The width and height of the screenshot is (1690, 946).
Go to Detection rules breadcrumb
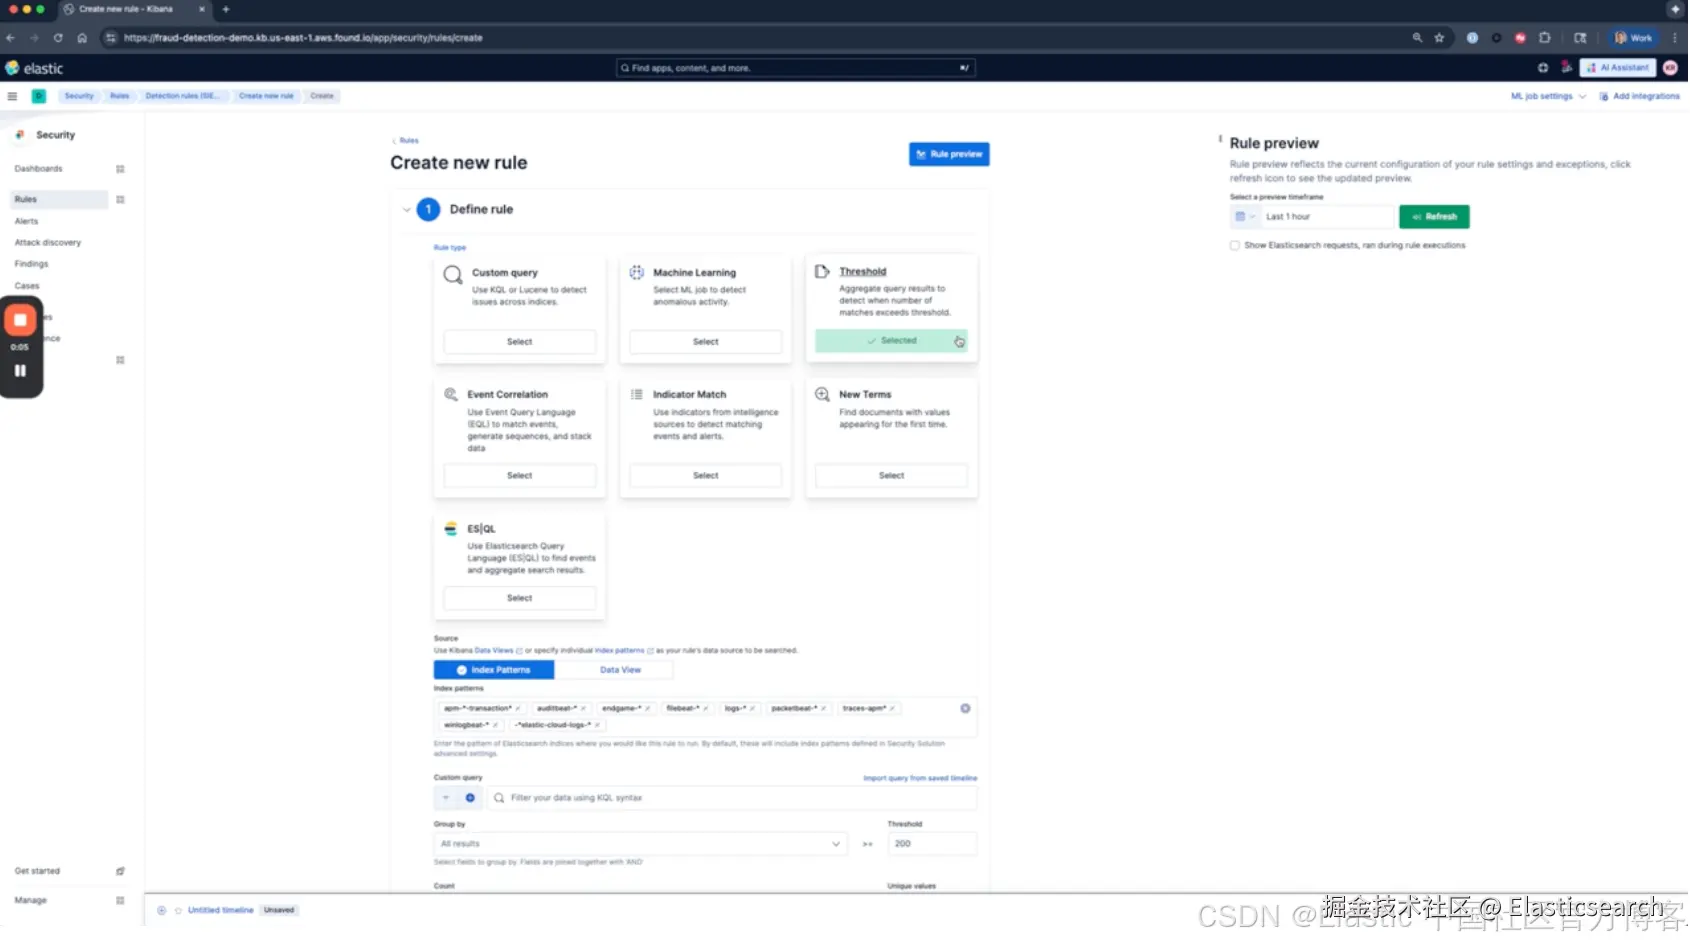[x=181, y=96]
